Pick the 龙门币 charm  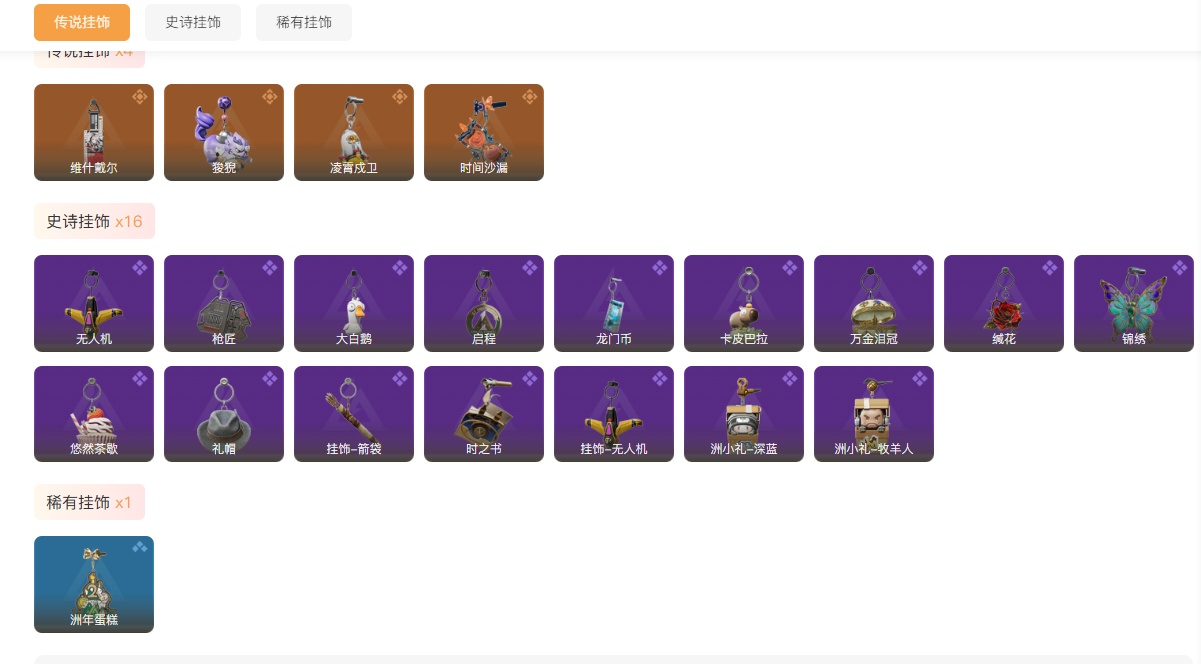click(x=614, y=303)
